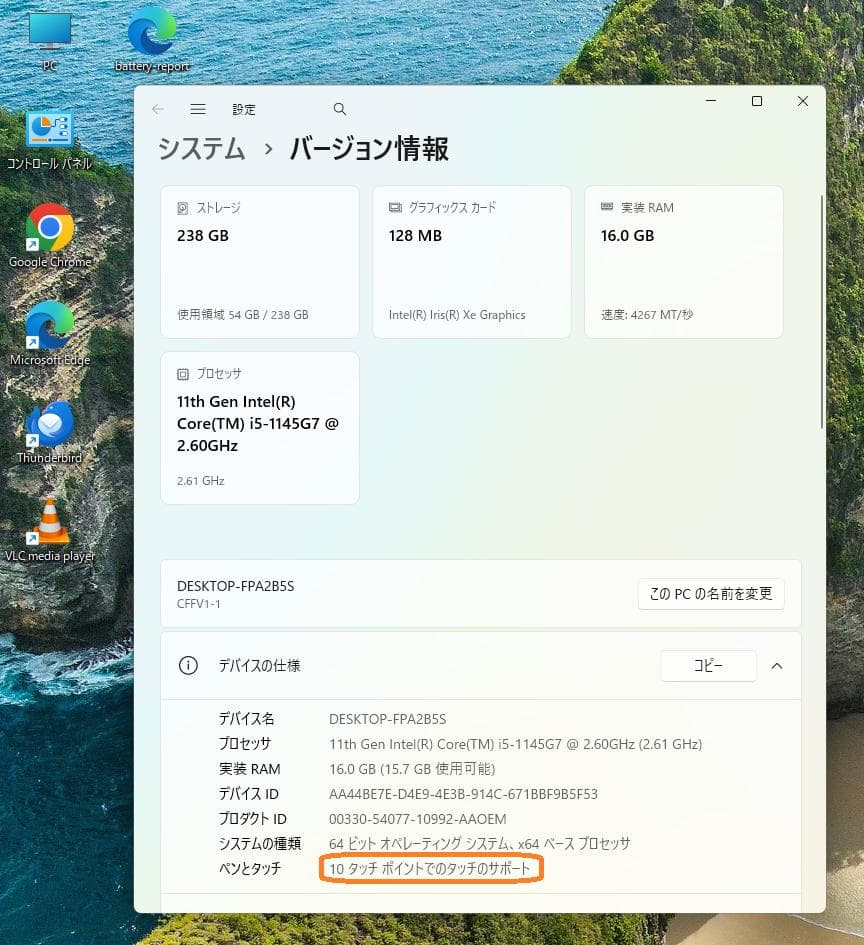864x945 pixels.
Task: Open the settings navigation hamburger menu
Action: pos(198,109)
